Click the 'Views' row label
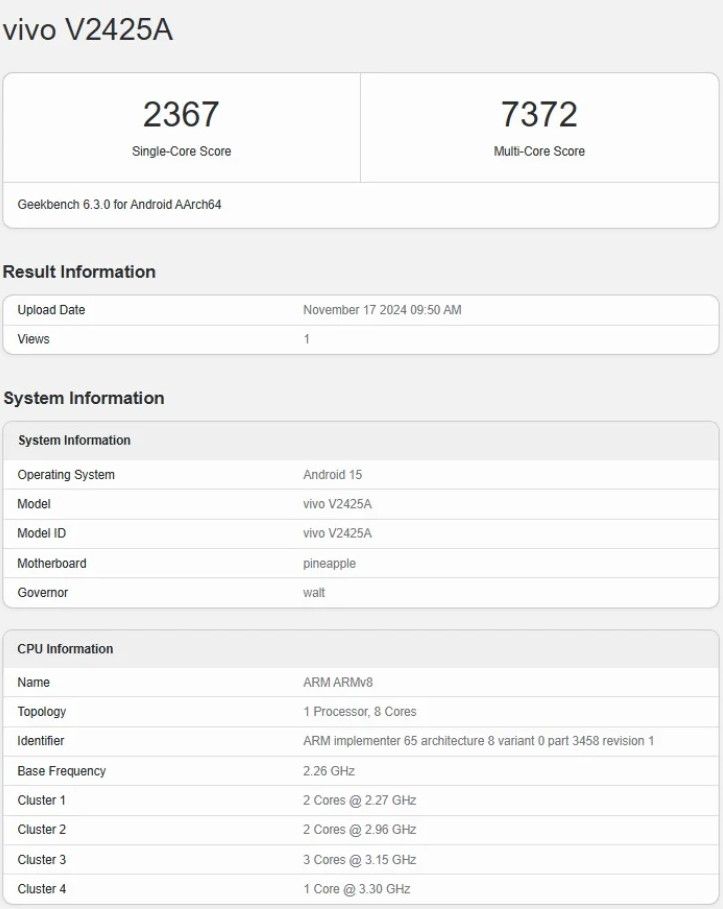 point(33,339)
